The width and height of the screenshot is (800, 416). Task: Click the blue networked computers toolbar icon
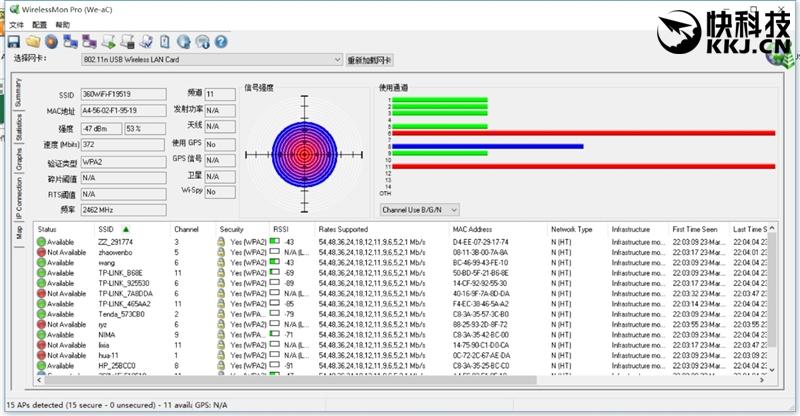click(70, 42)
